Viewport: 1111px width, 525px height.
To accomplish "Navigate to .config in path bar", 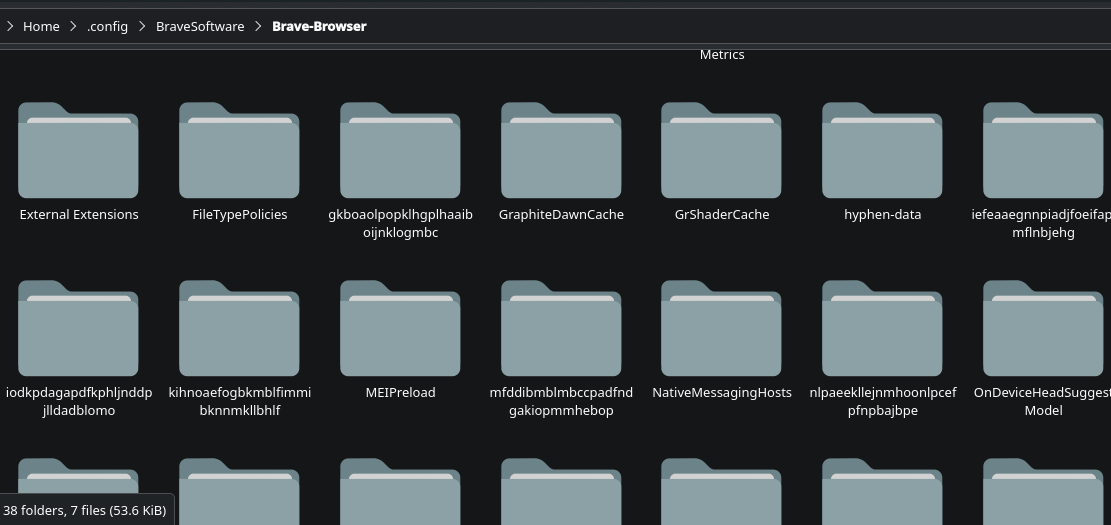I will (x=107, y=26).
